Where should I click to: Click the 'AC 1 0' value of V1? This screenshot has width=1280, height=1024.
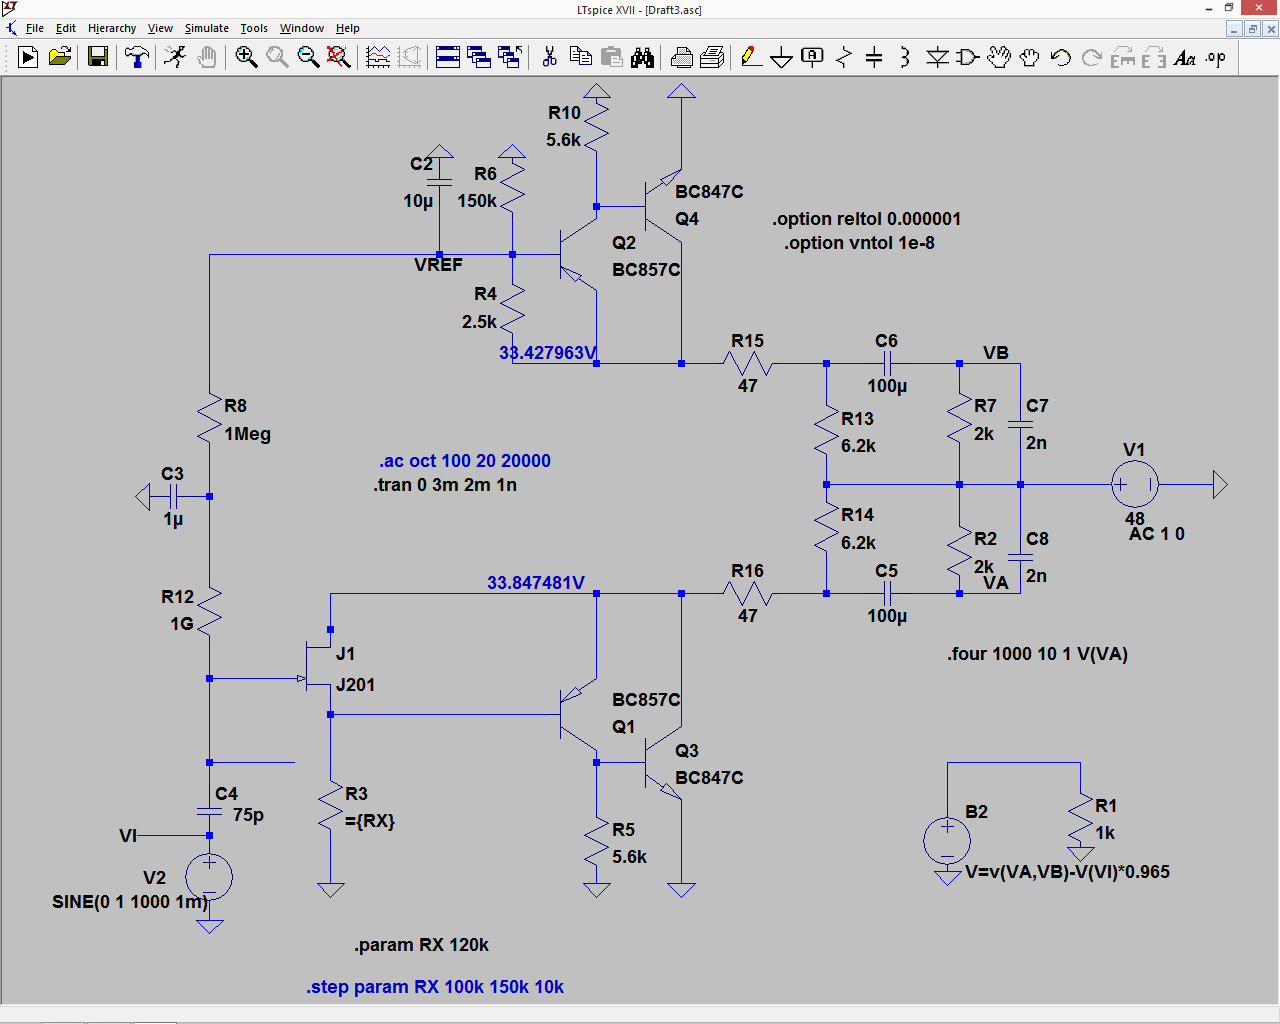1157,534
